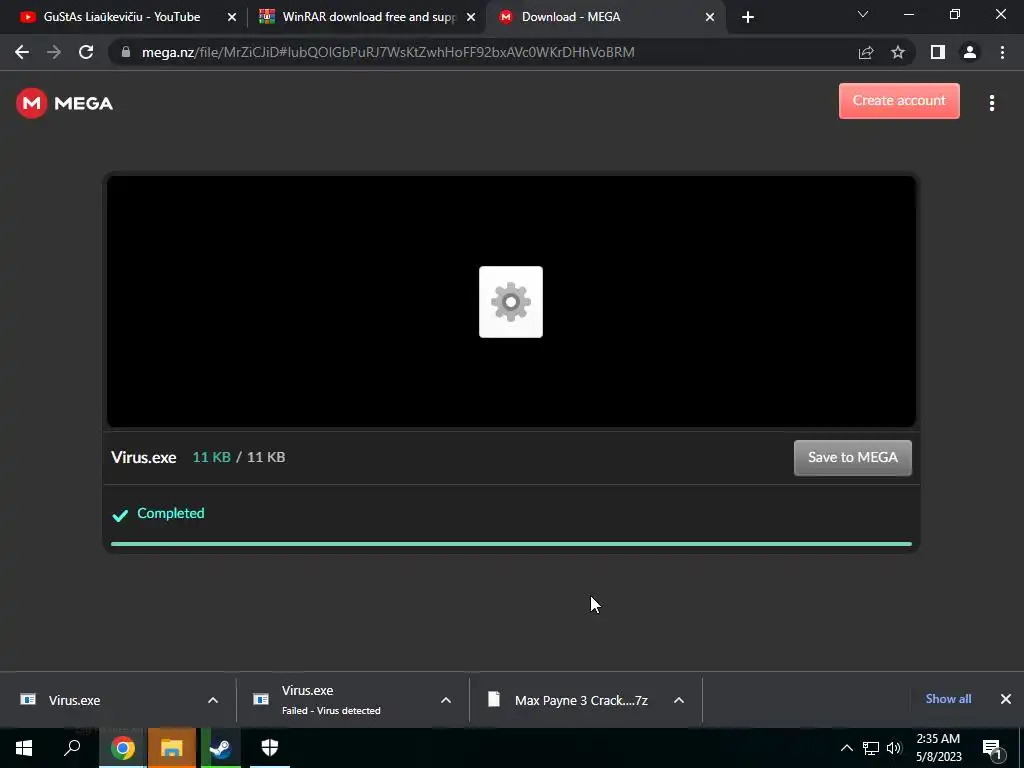The width and height of the screenshot is (1024, 768).
Task: Bookmark this page with the star icon
Action: click(898, 52)
